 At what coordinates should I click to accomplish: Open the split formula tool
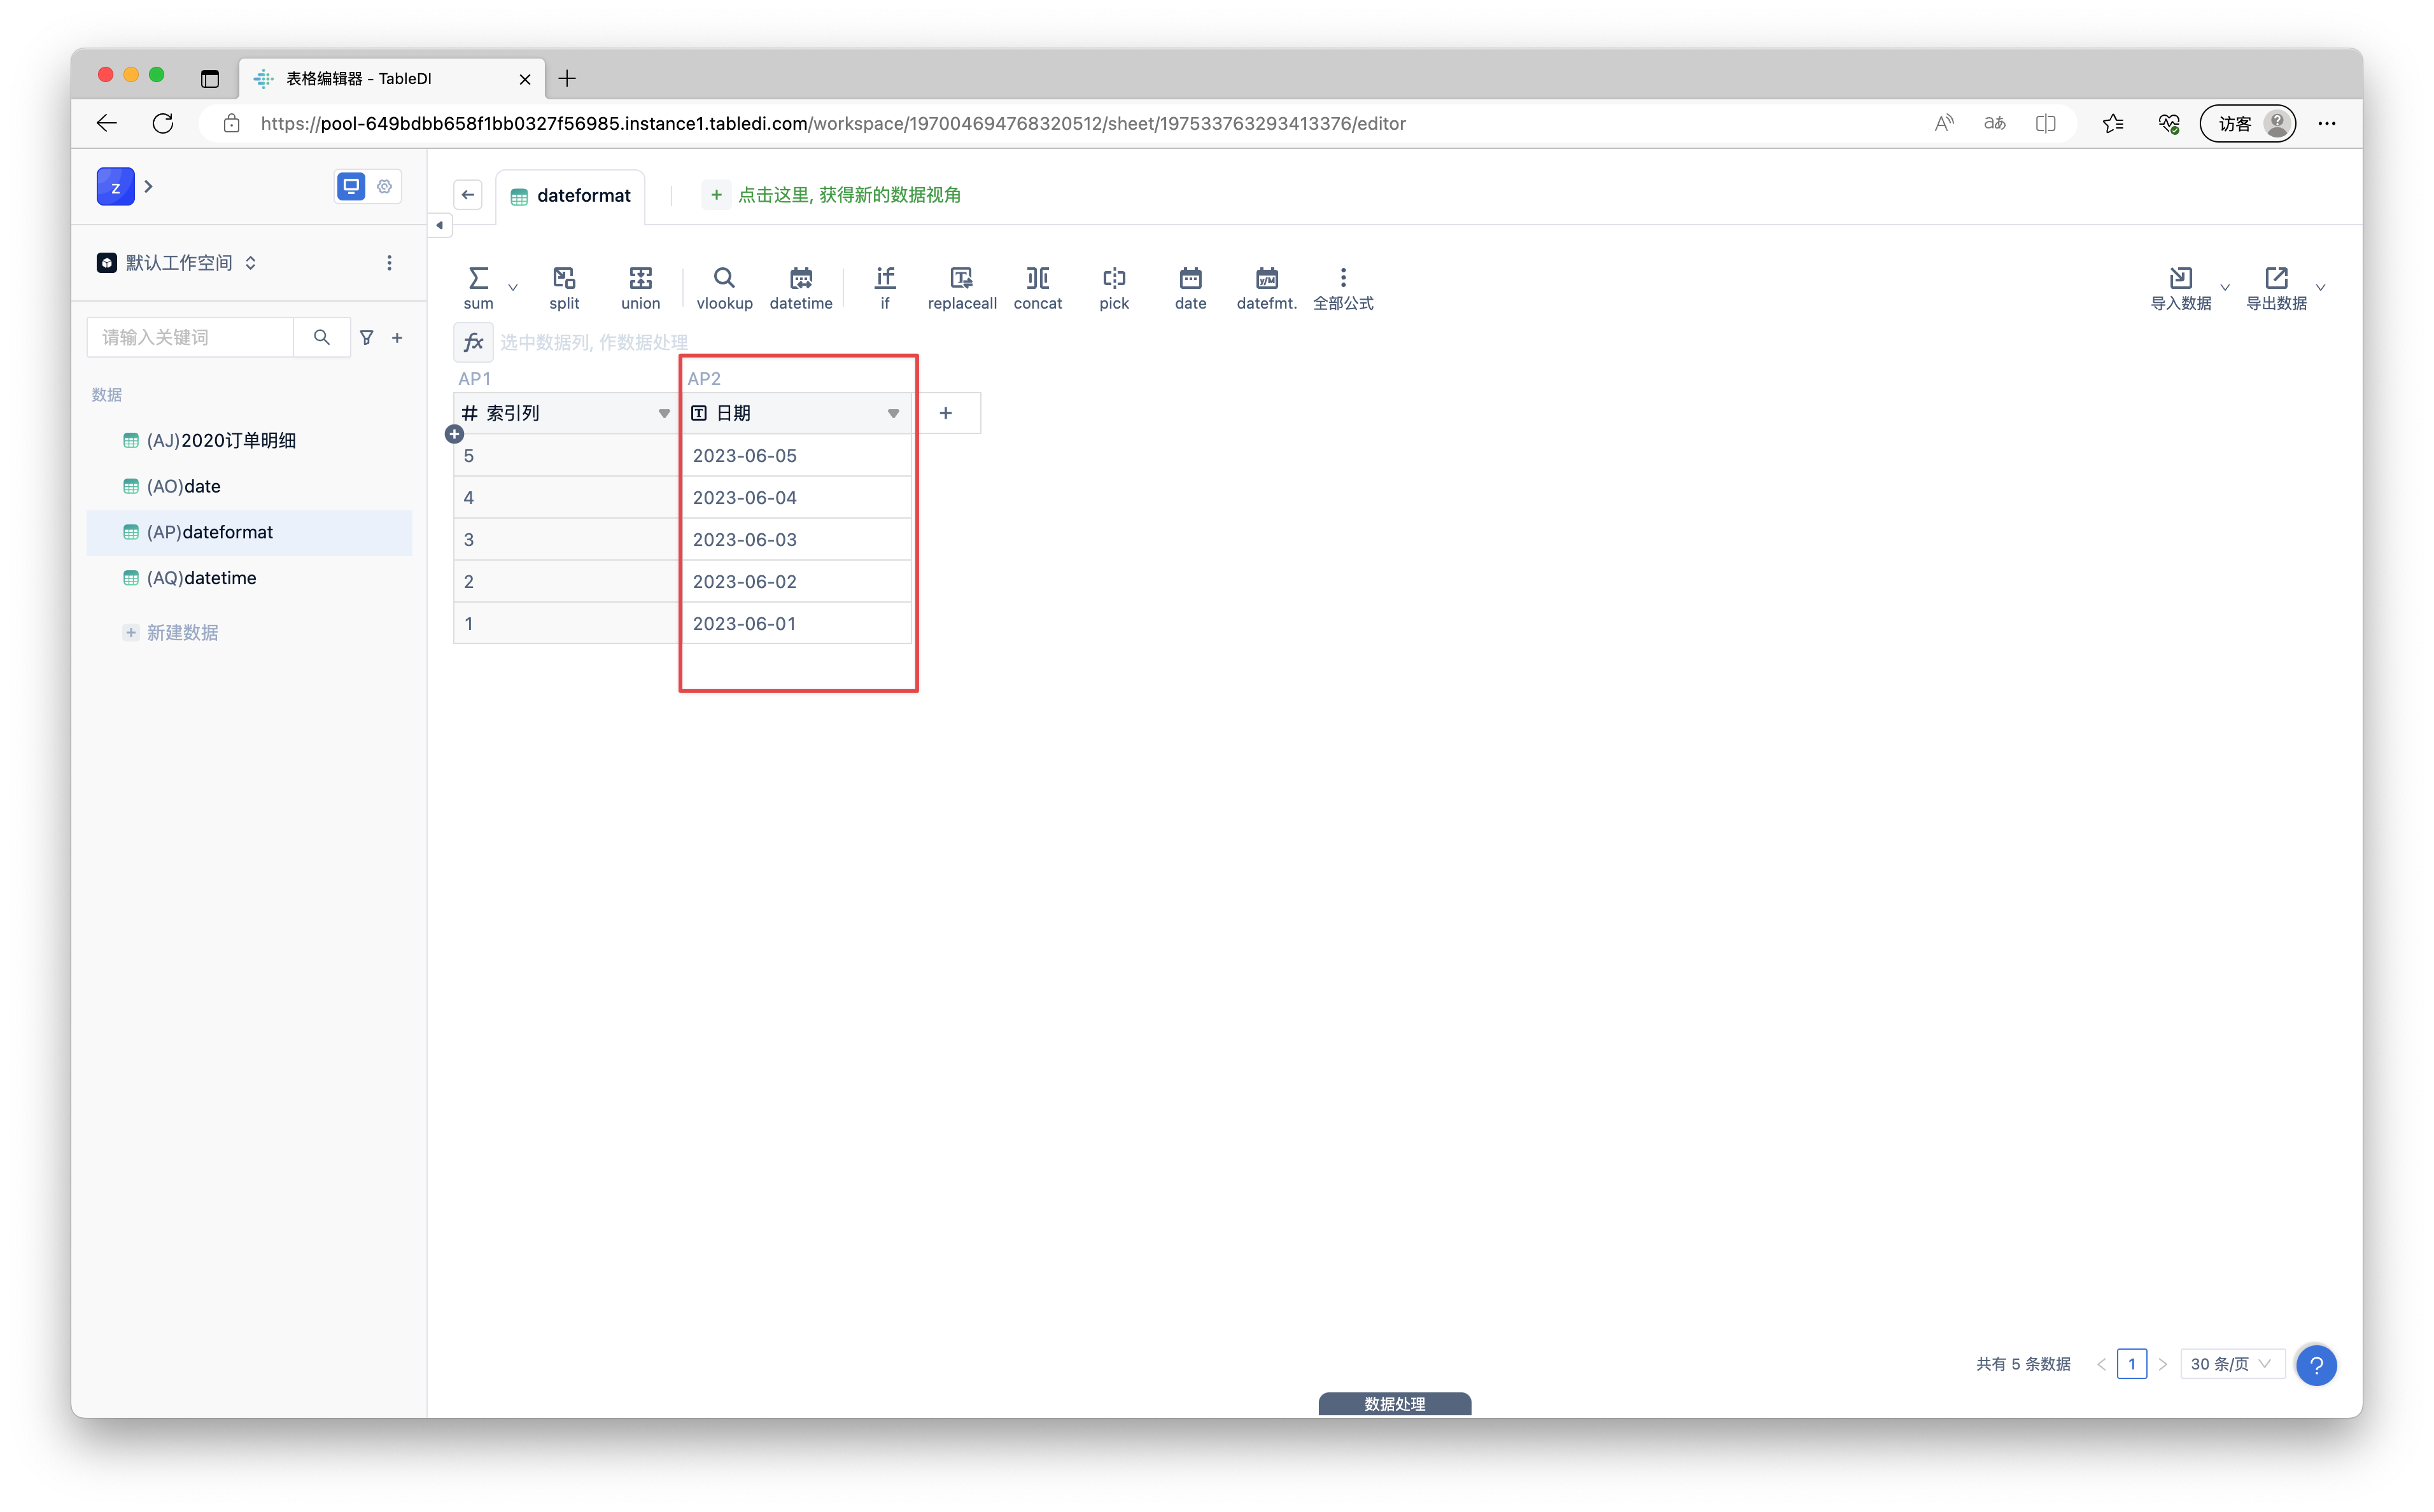point(564,288)
